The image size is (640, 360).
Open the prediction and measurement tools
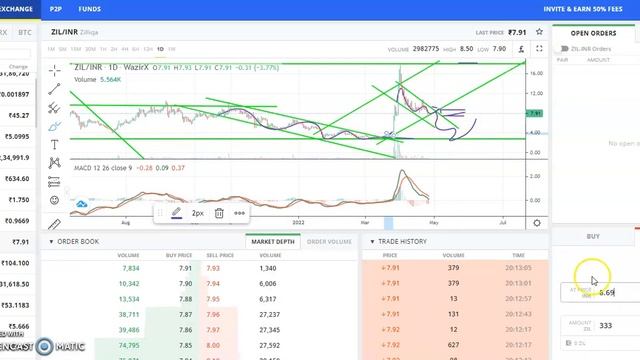[x=54, y=182]
